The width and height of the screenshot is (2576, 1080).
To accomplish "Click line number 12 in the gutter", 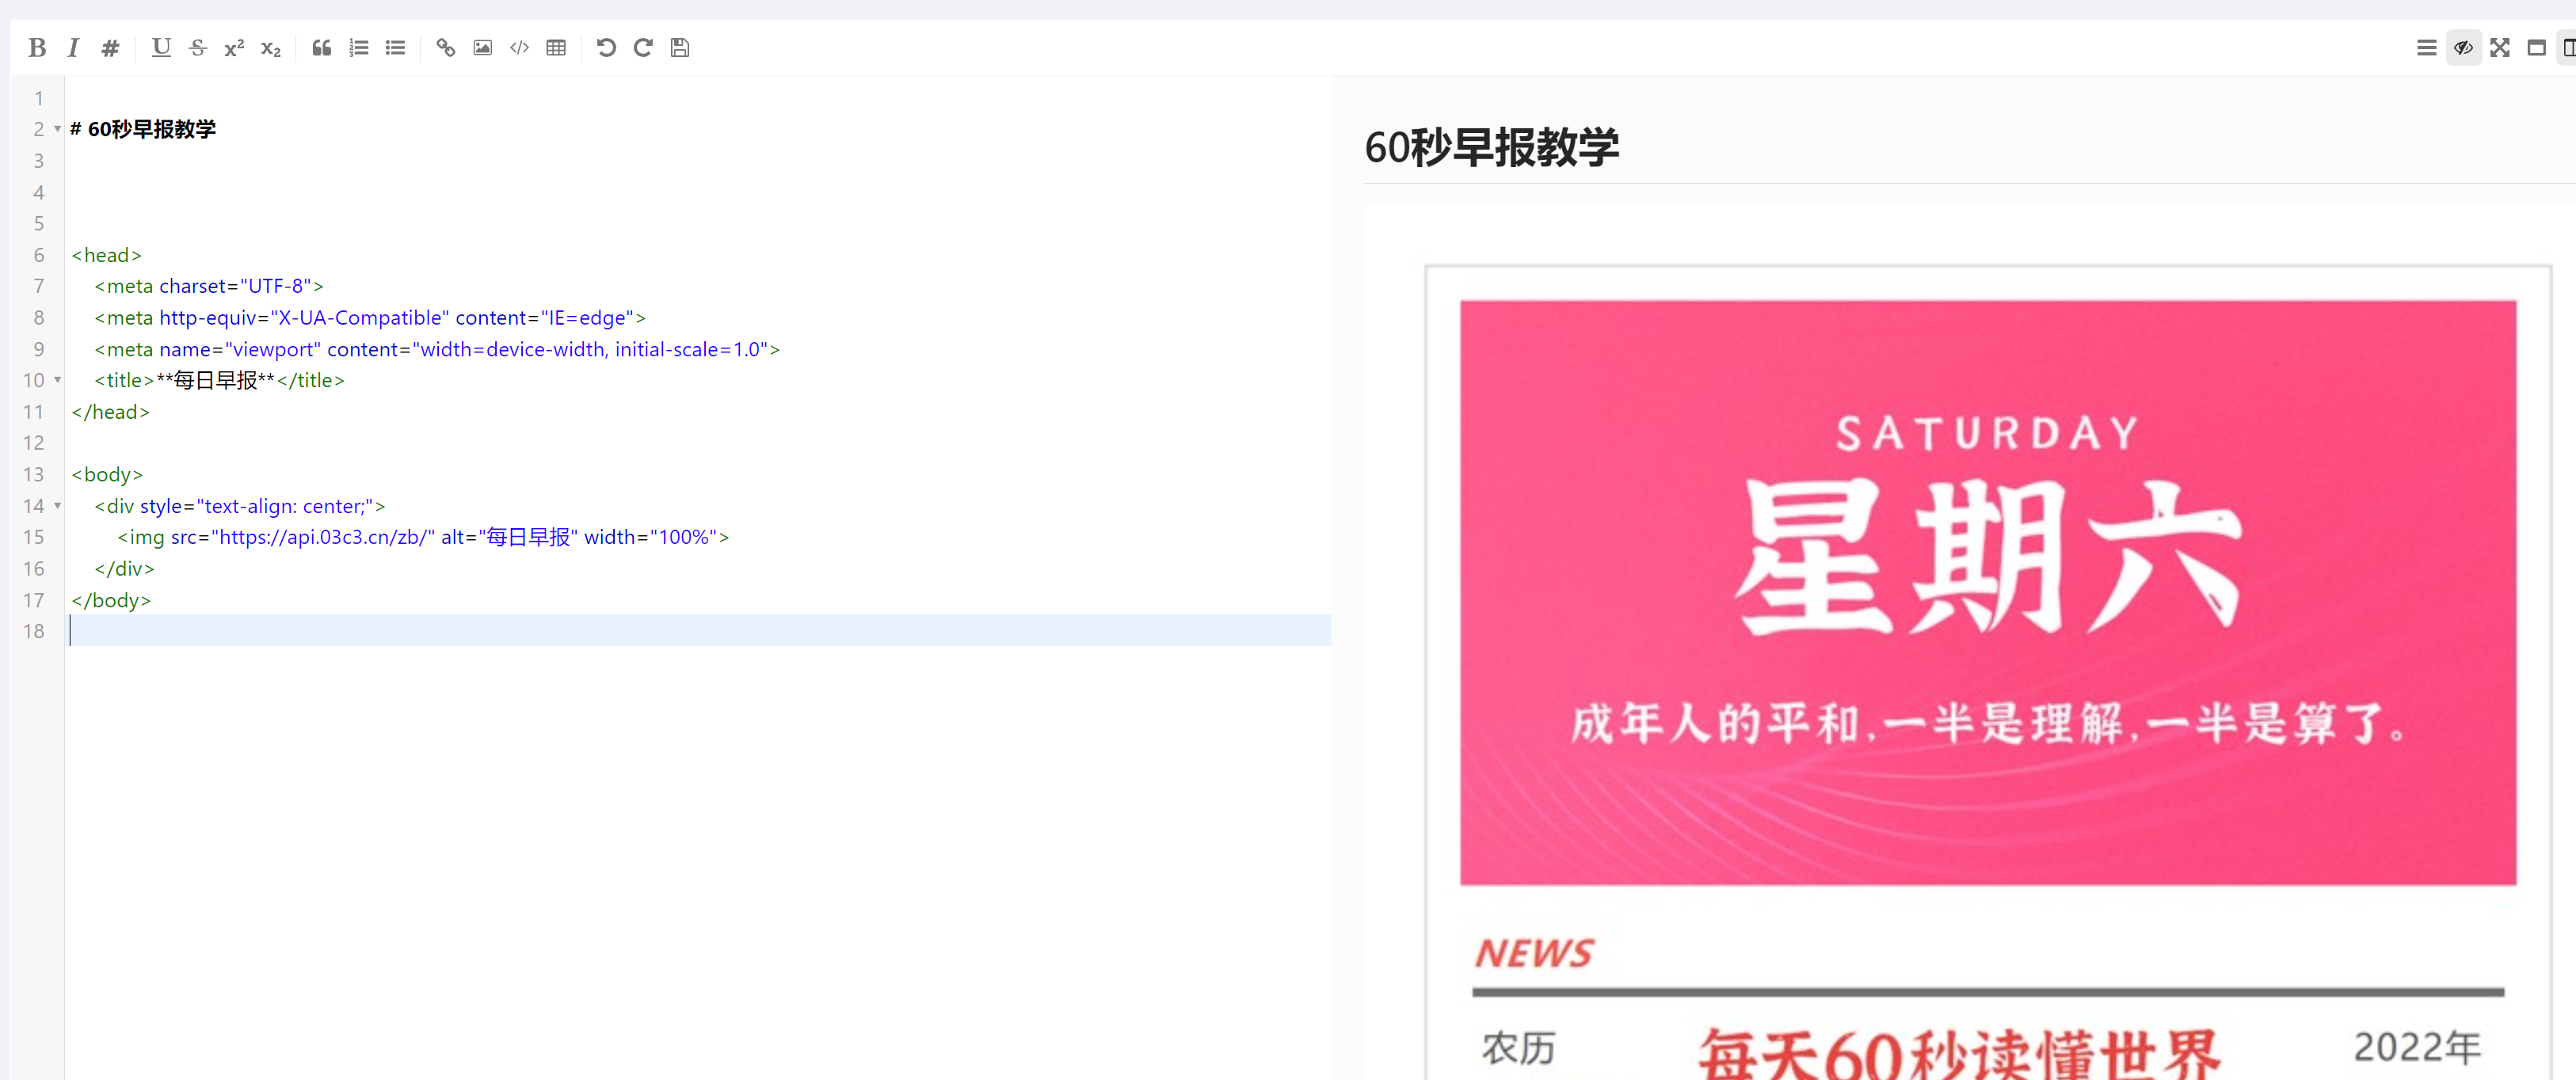I will (x=34, y=443).
